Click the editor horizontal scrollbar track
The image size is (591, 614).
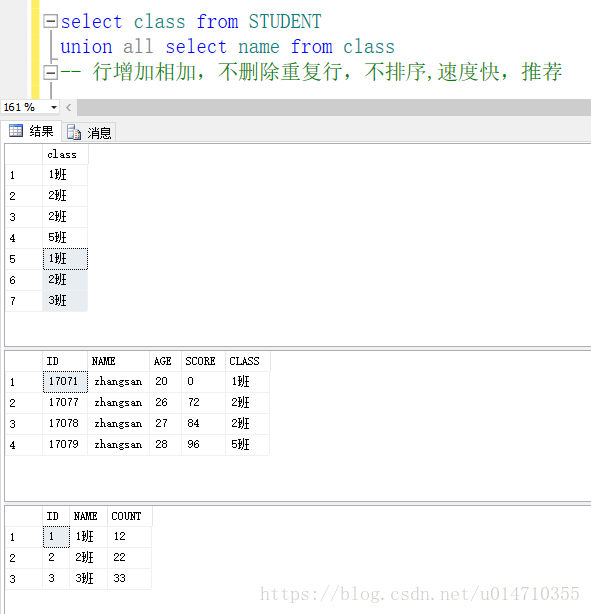[334, 107]
